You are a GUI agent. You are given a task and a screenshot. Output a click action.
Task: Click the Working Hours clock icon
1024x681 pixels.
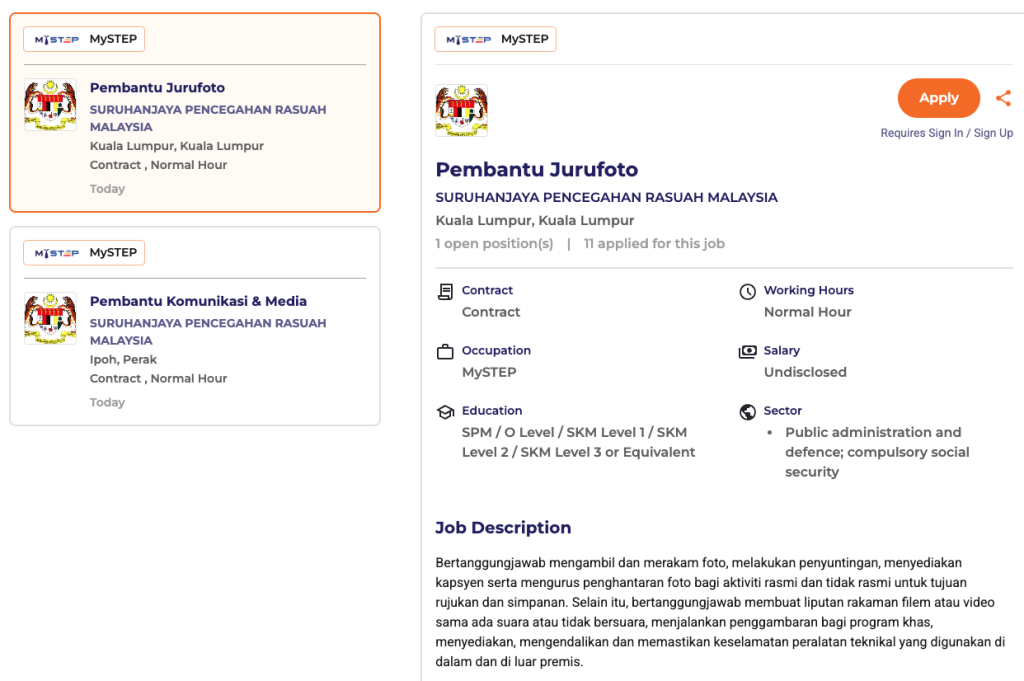coord(747,292)
